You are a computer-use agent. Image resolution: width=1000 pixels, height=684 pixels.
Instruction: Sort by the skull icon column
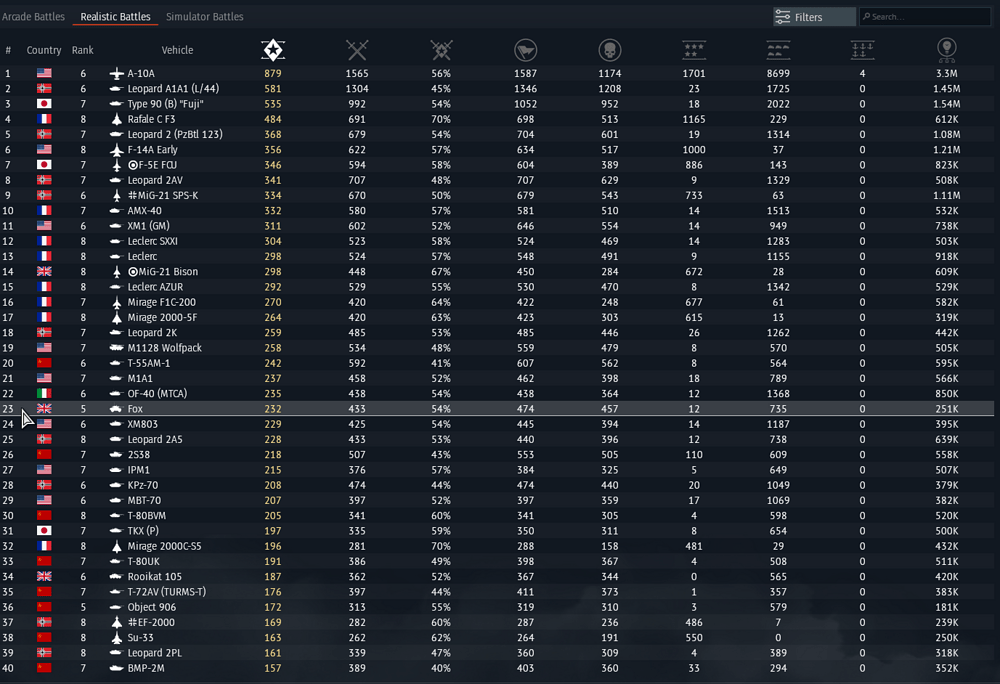[x=609, y=50]
